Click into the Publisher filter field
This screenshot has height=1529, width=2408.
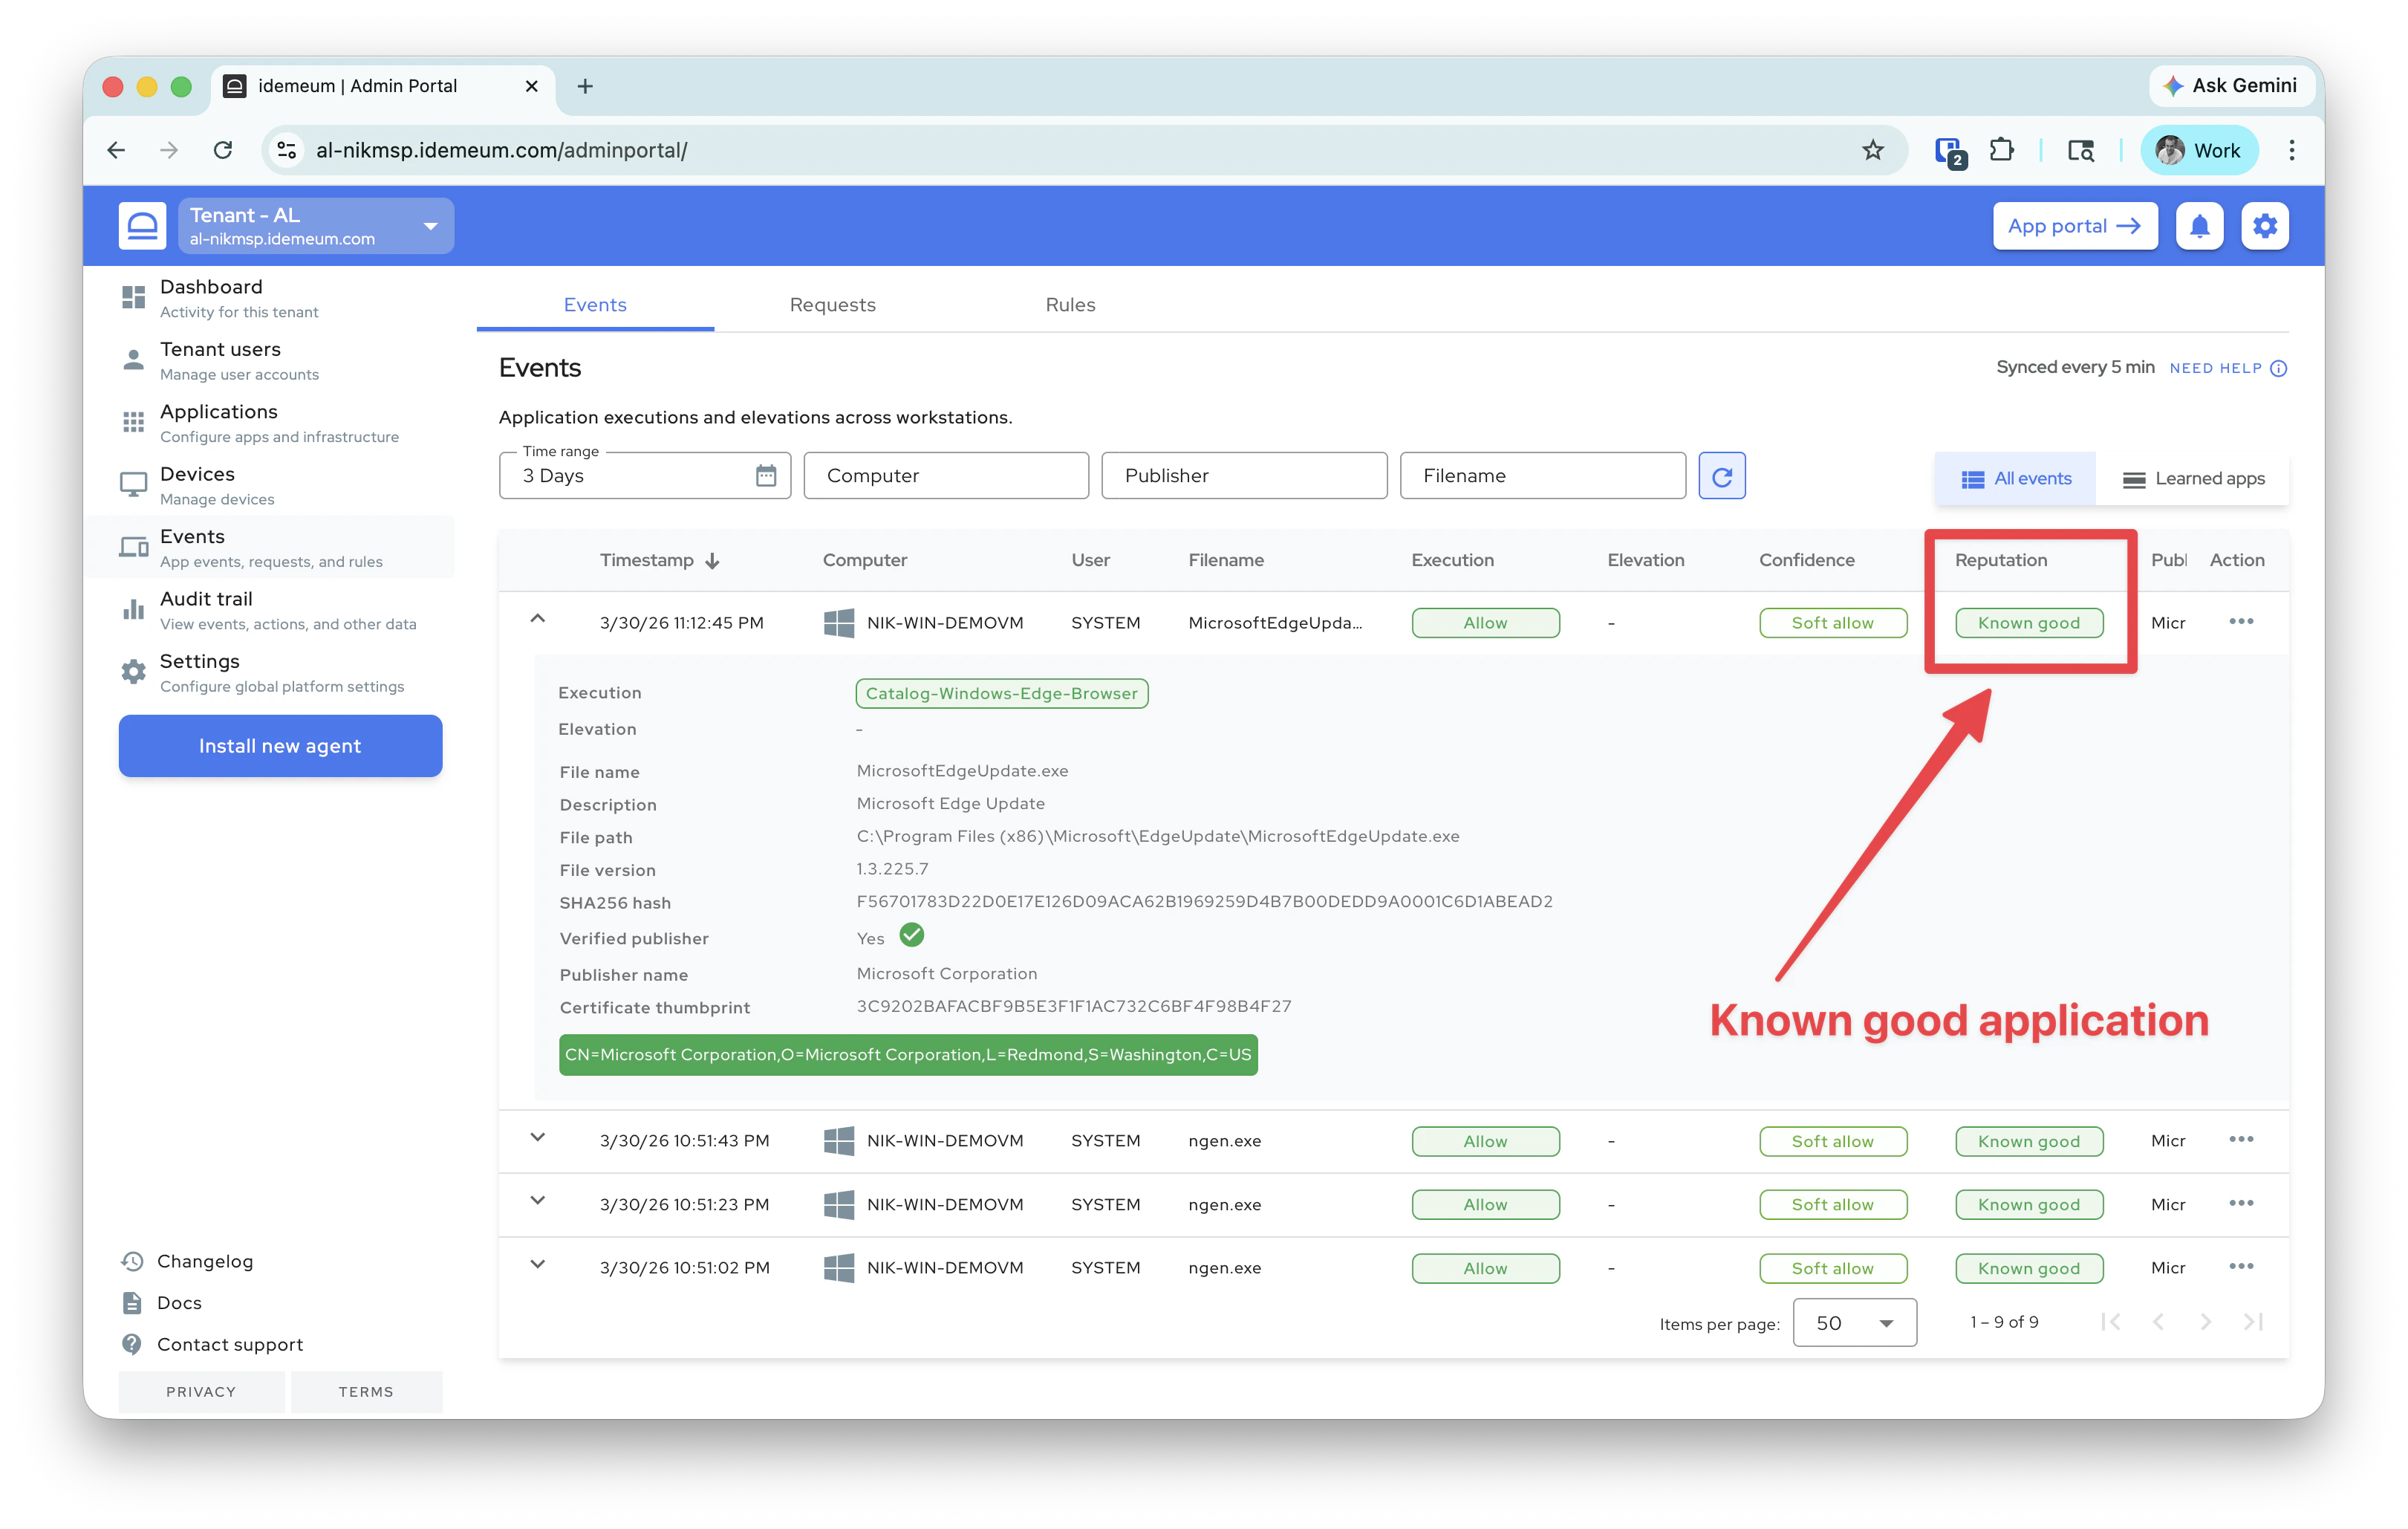(x=1244, y=476)
